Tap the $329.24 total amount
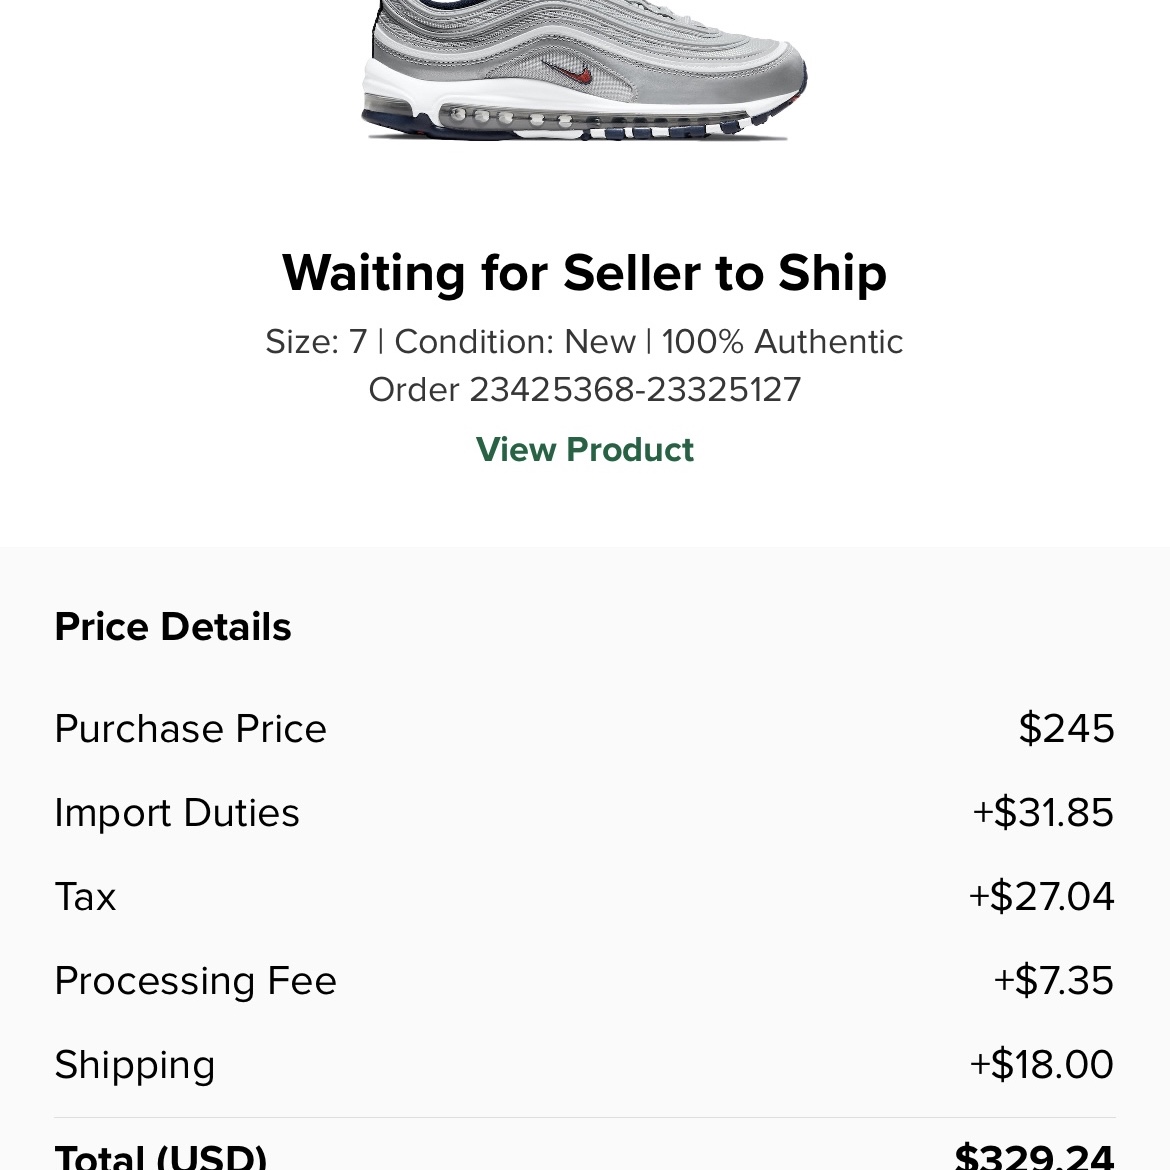The width and height of the screenshot is (1170, 1170). pos(1034,1155)
